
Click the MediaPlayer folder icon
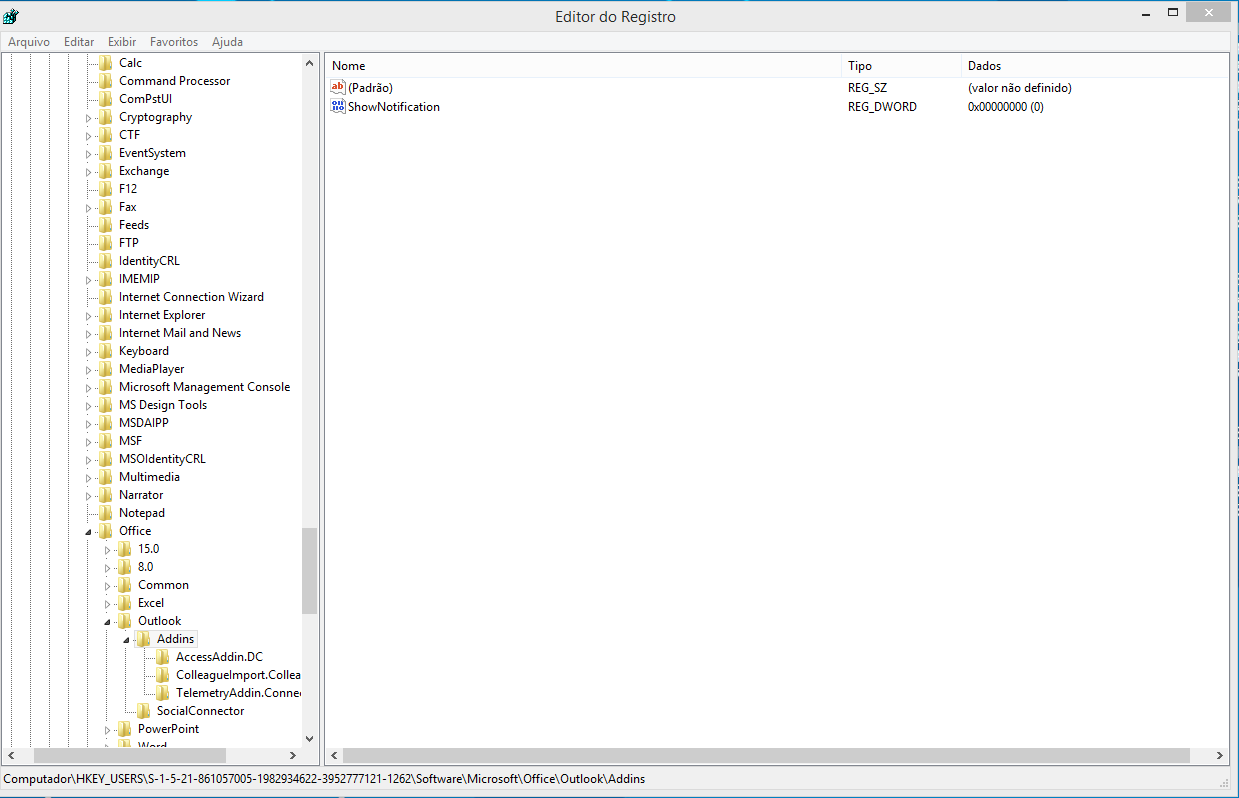click(105, 369)
